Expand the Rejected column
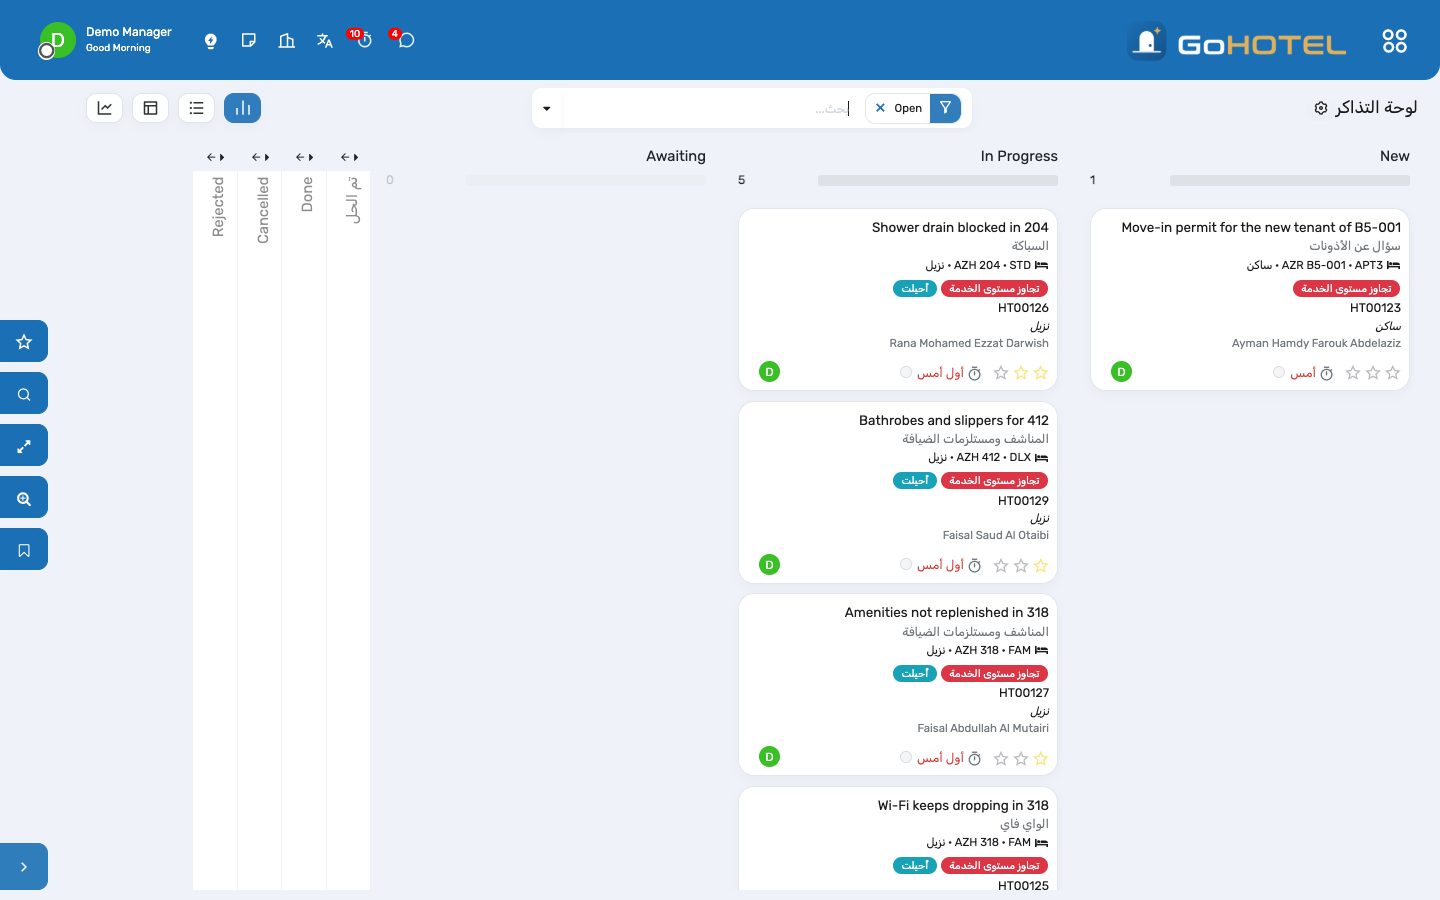The image size is (1440, 900). point(215,157)
